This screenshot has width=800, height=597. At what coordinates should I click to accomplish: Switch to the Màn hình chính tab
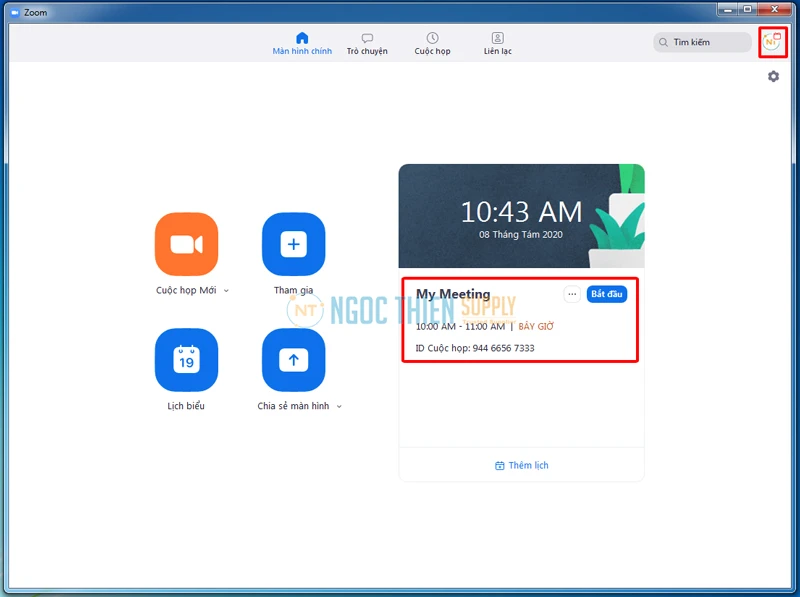click(302, 44)
